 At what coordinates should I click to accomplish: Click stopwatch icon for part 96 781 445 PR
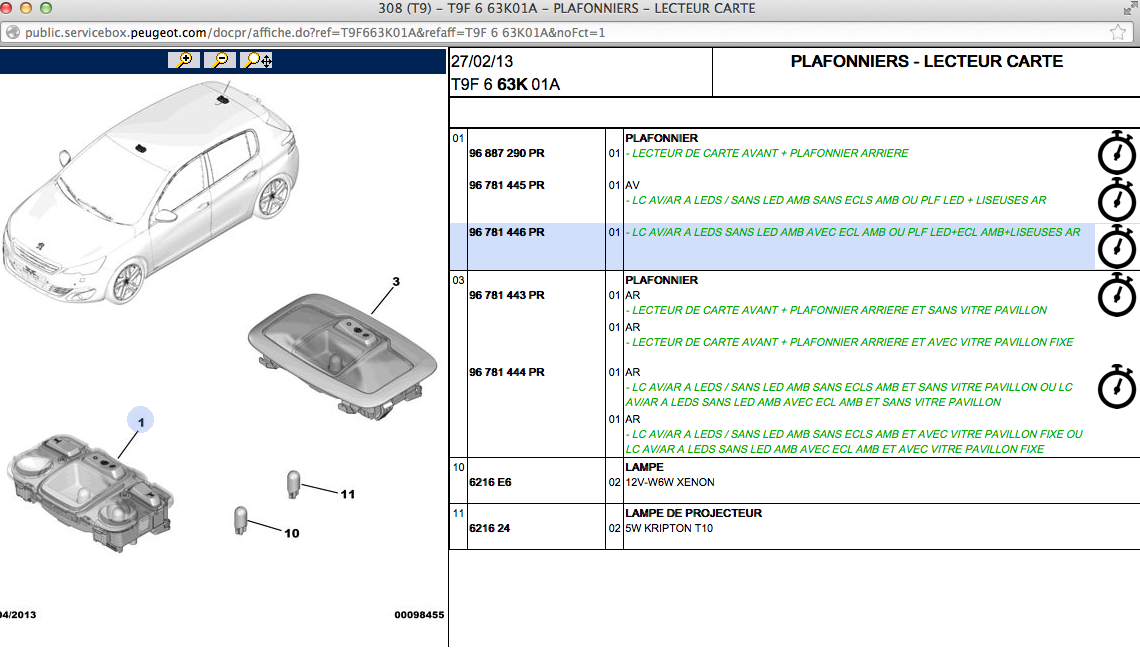pyautogui.click(x=1117, y=199)
